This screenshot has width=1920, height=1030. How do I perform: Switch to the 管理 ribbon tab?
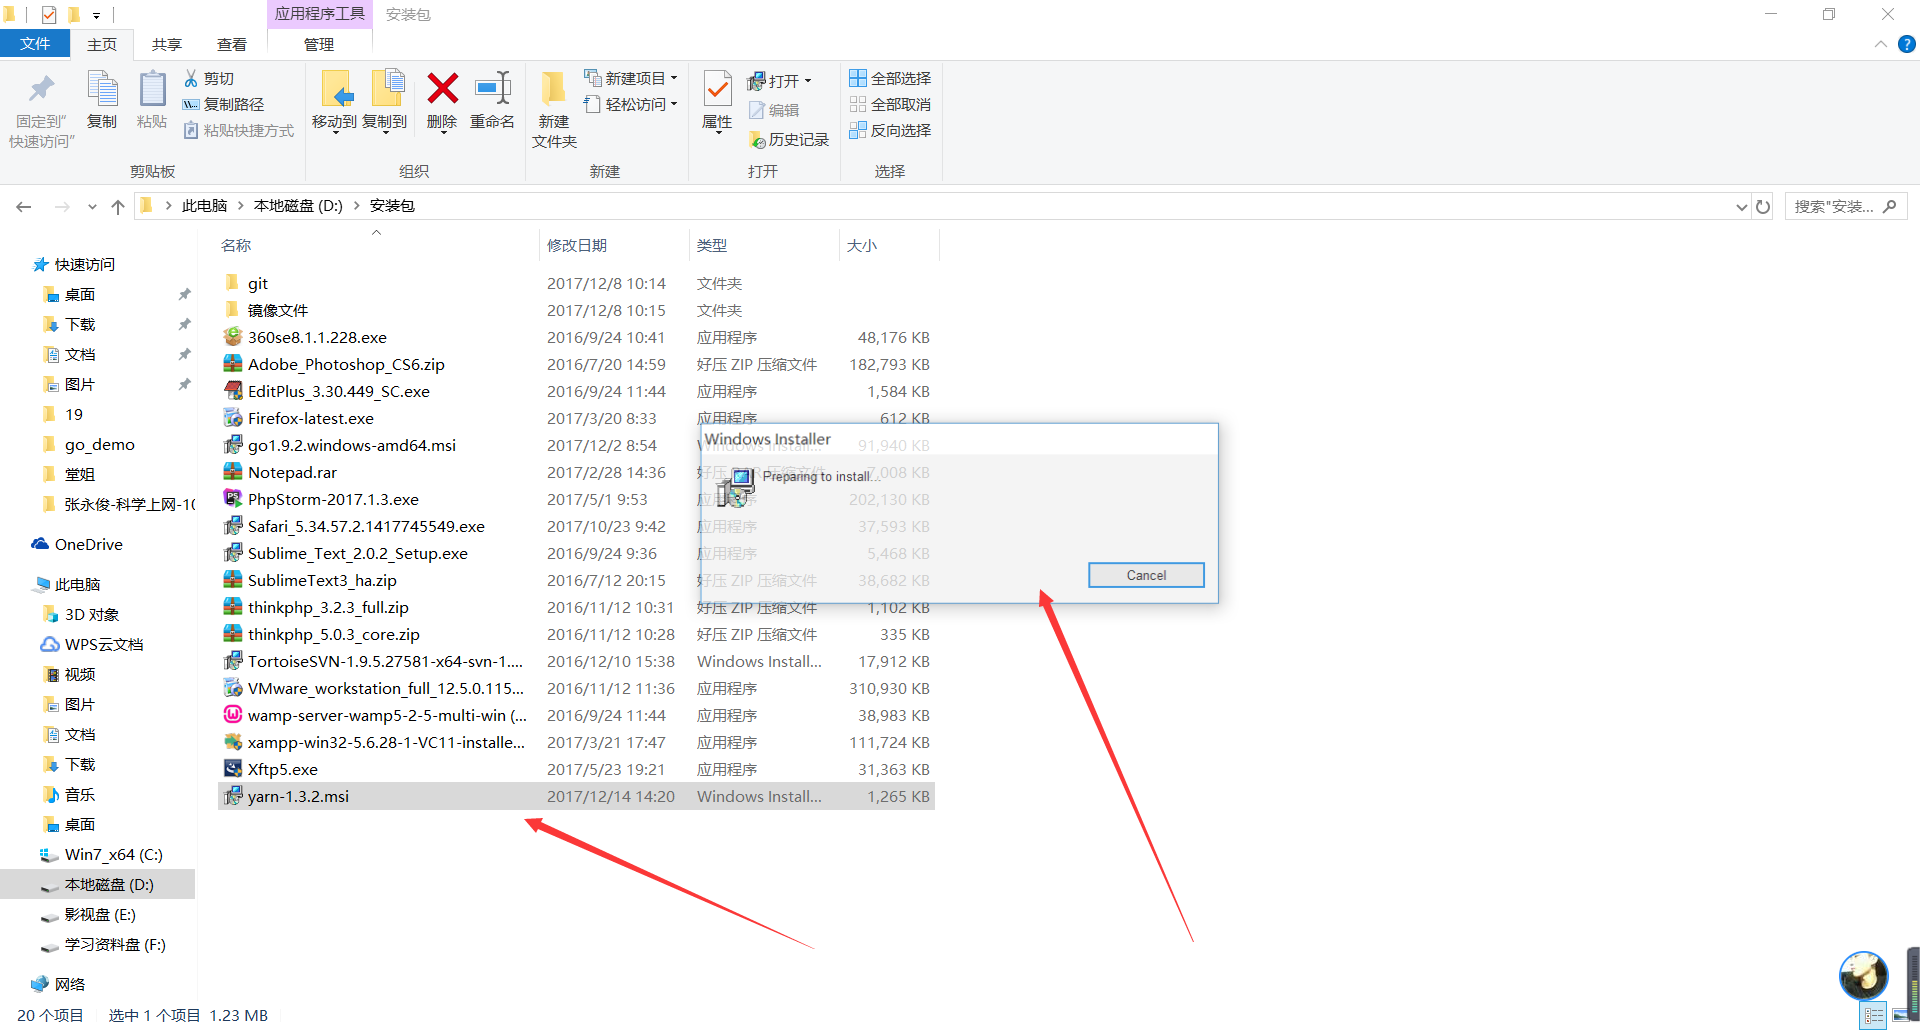point(319,44)
